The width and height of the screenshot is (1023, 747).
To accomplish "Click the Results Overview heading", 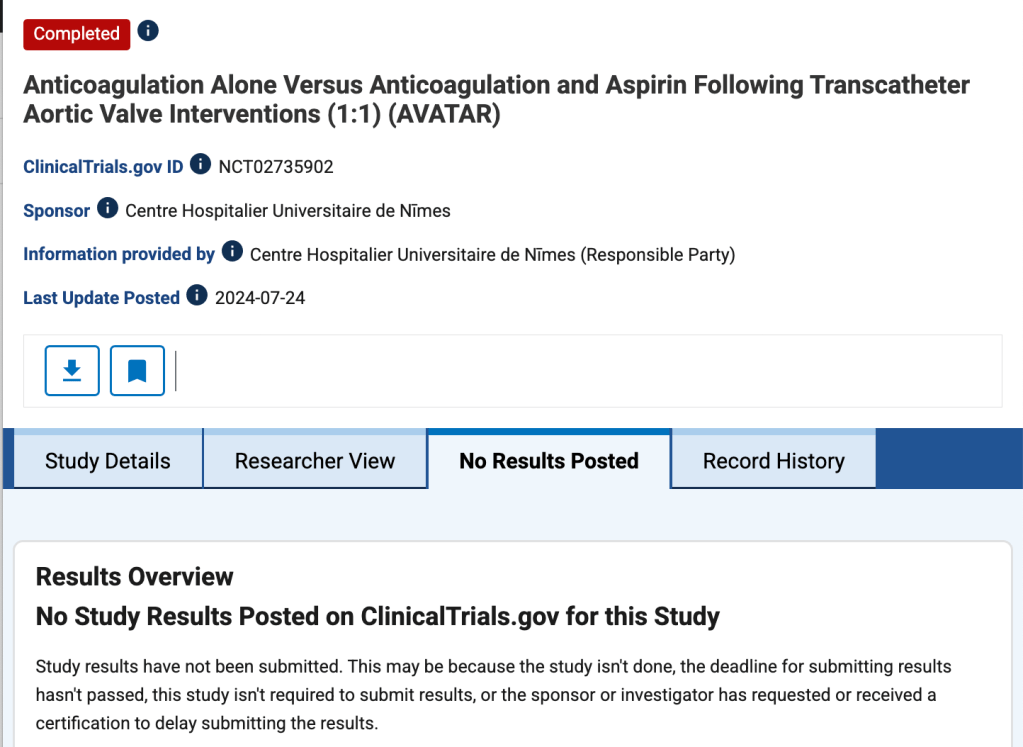I will tap(134, 577).
